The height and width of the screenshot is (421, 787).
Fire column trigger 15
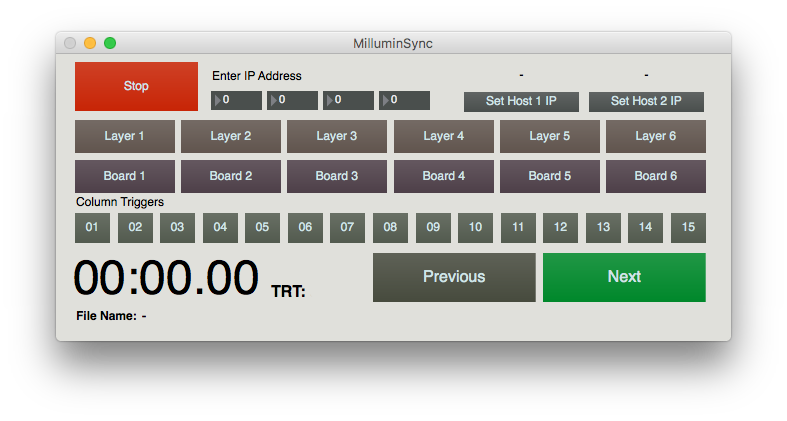click(x=688, y=228)
